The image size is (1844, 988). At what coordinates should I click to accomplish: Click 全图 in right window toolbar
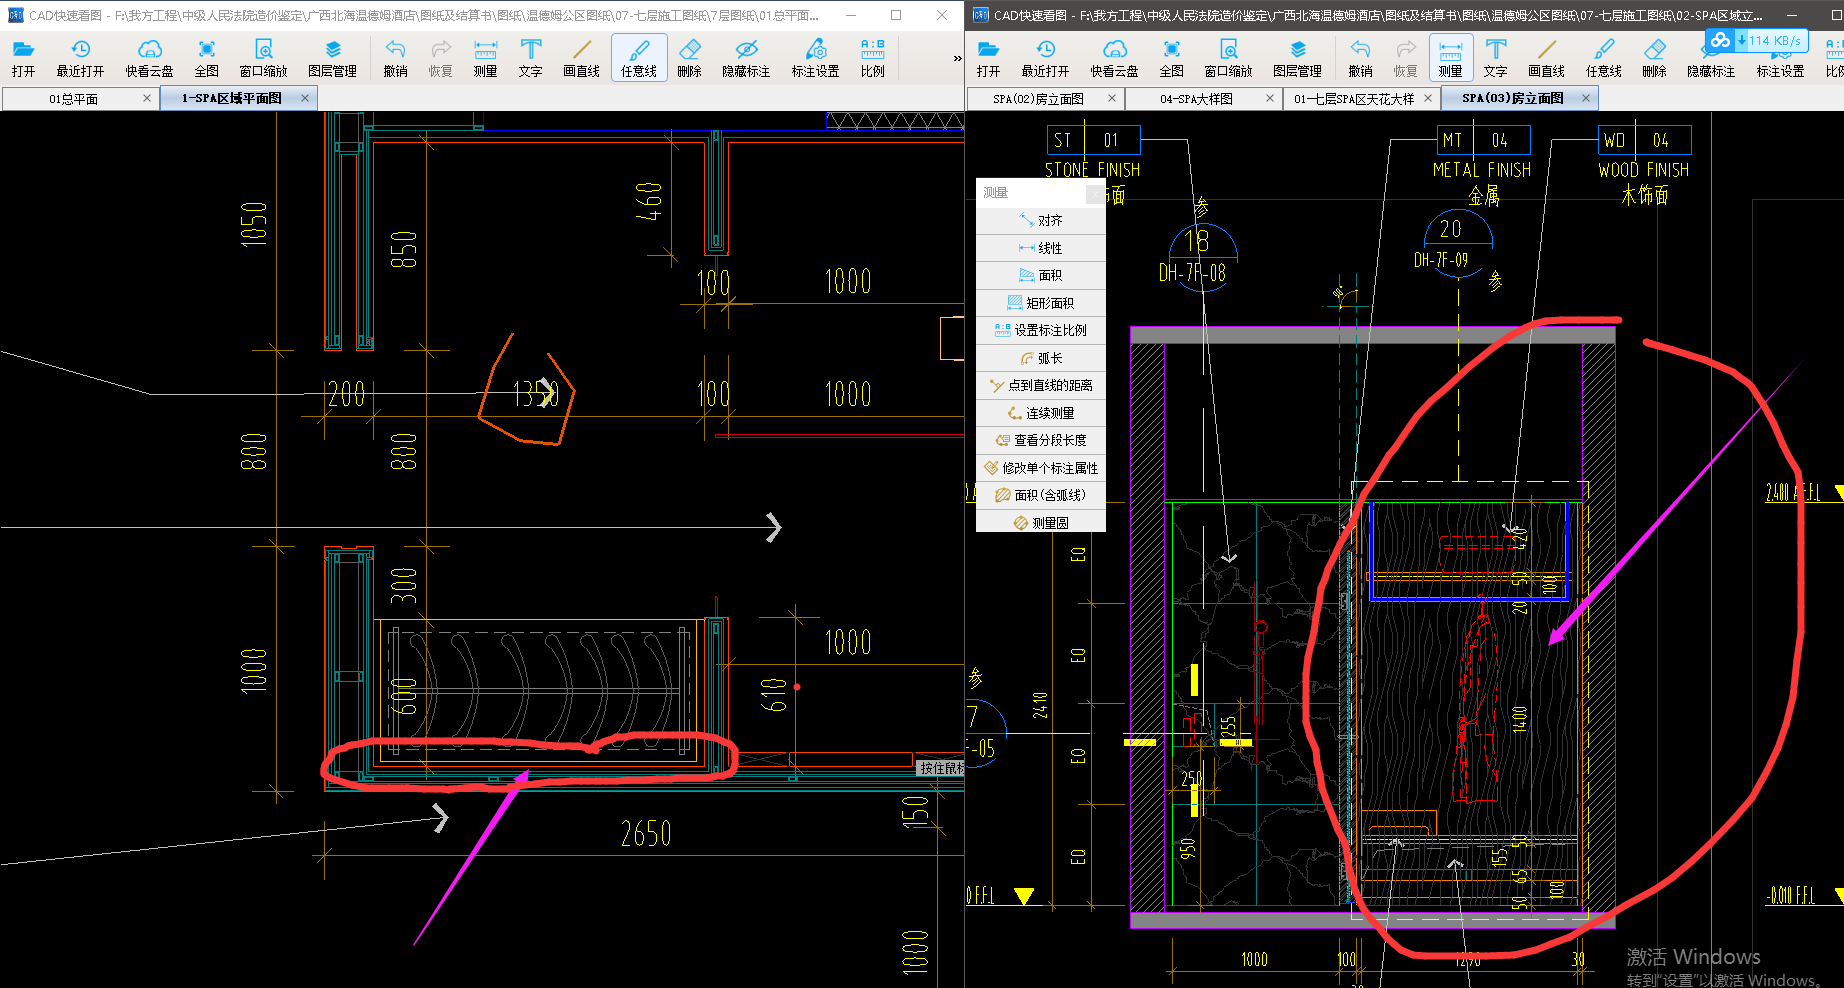[x=1171, y=58]
